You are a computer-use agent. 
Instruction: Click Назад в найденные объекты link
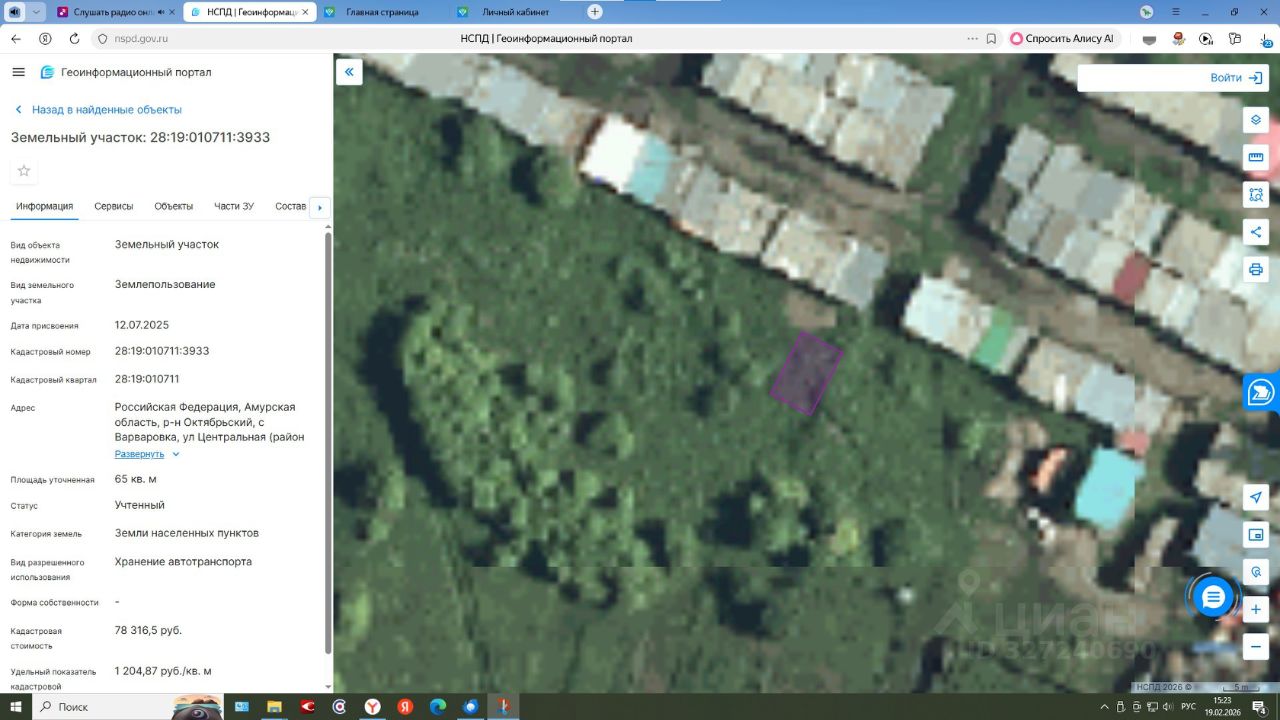(x=98, y=110)
